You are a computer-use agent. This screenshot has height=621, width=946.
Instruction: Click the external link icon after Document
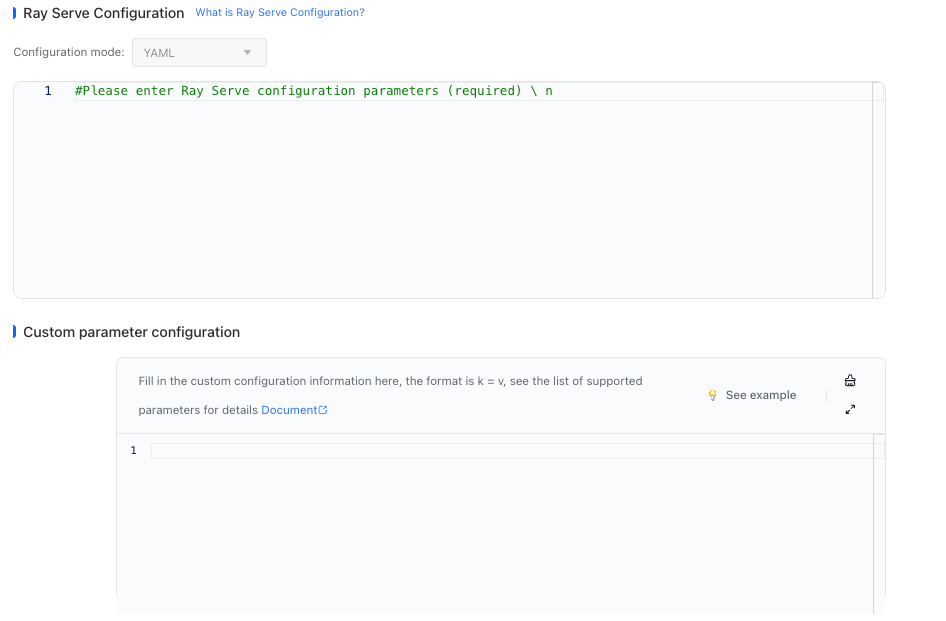pyautogui.click(x=323, y=410)
